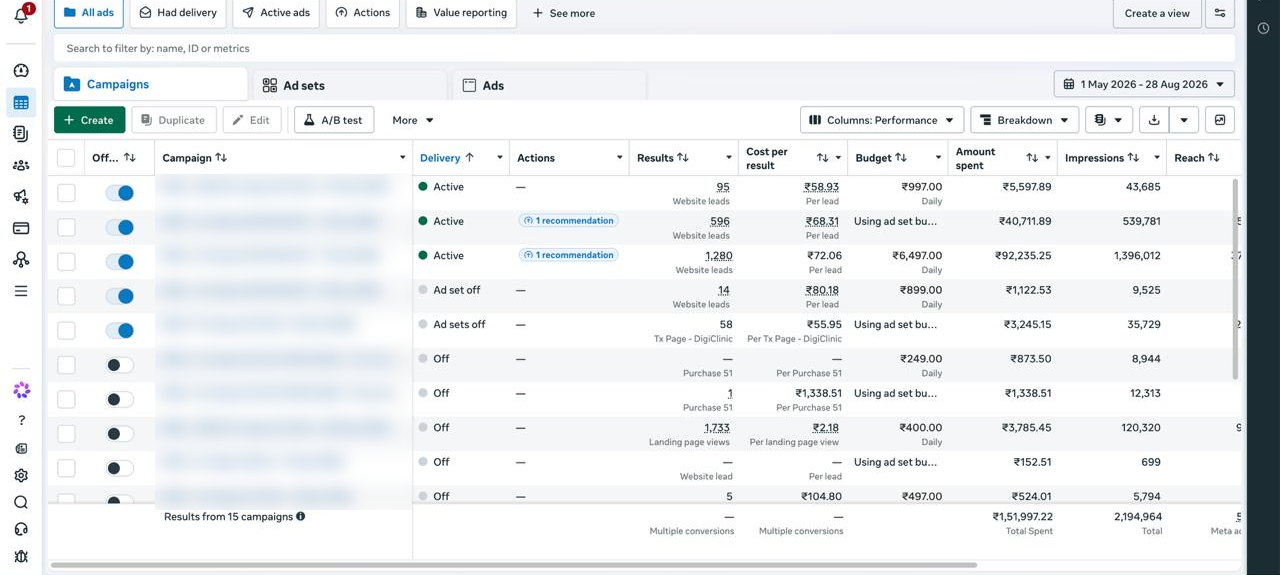Open the charts panel icon
Viewport: 1280px width, 575px height.
[1220, 120]
